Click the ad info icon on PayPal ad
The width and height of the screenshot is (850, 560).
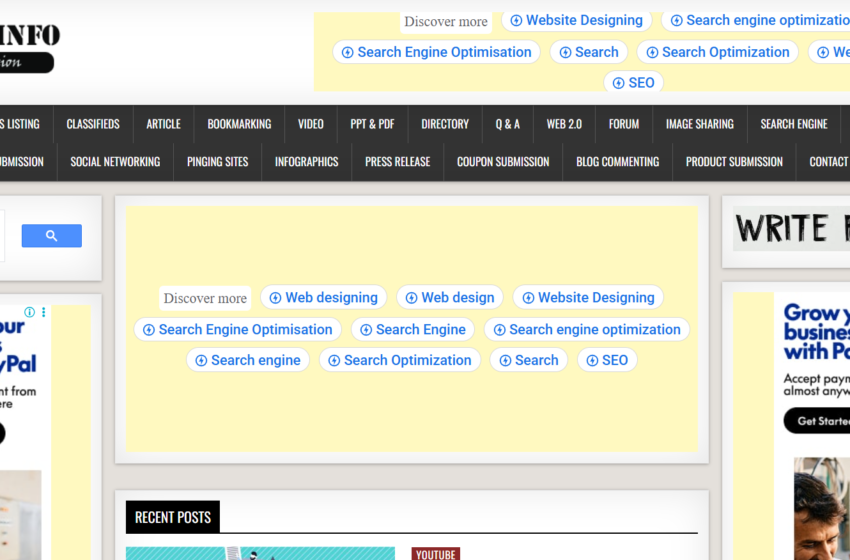click(29, 312)
